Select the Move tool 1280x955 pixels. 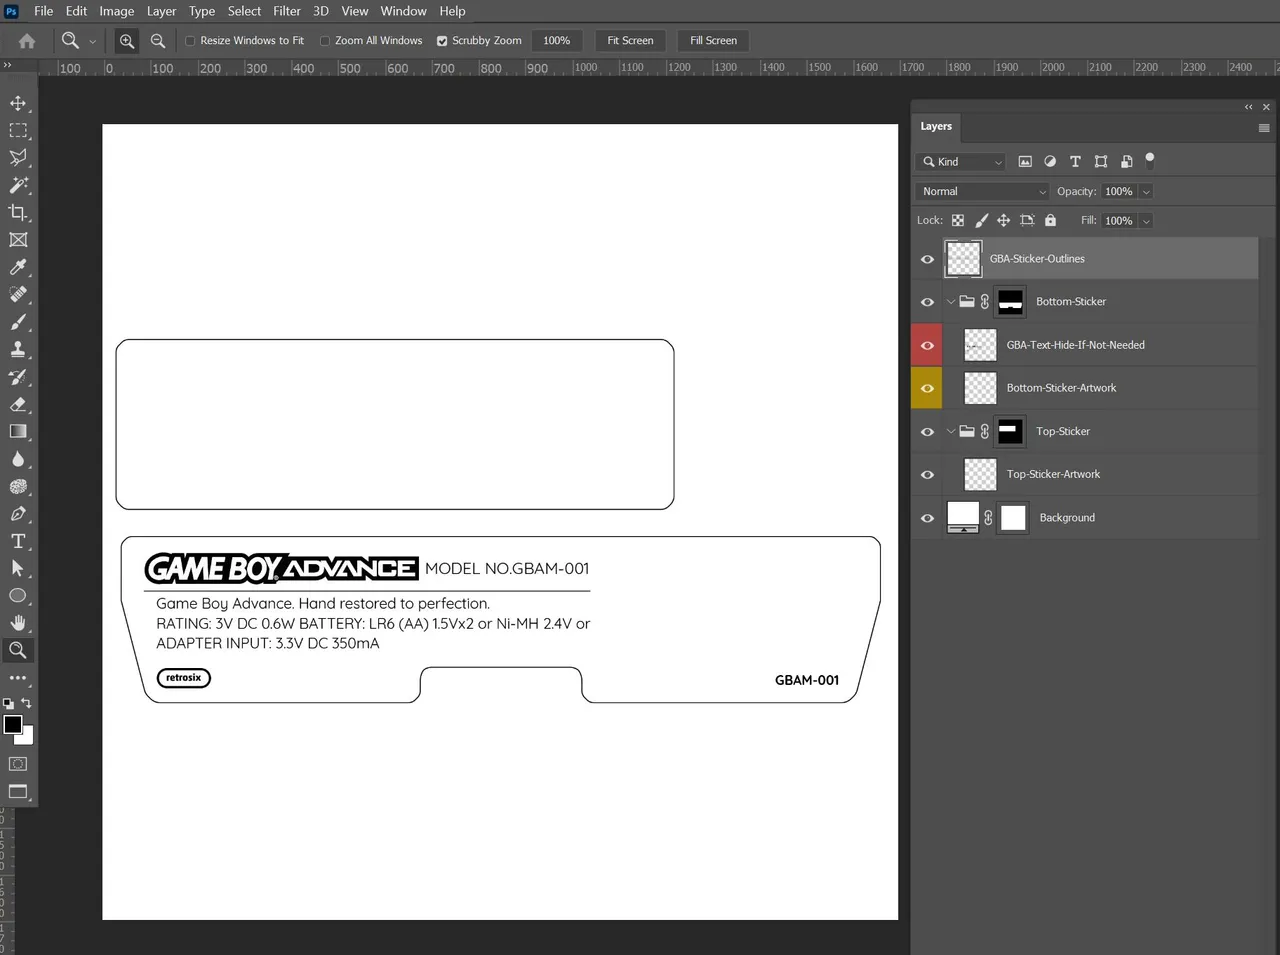[18, 103]
